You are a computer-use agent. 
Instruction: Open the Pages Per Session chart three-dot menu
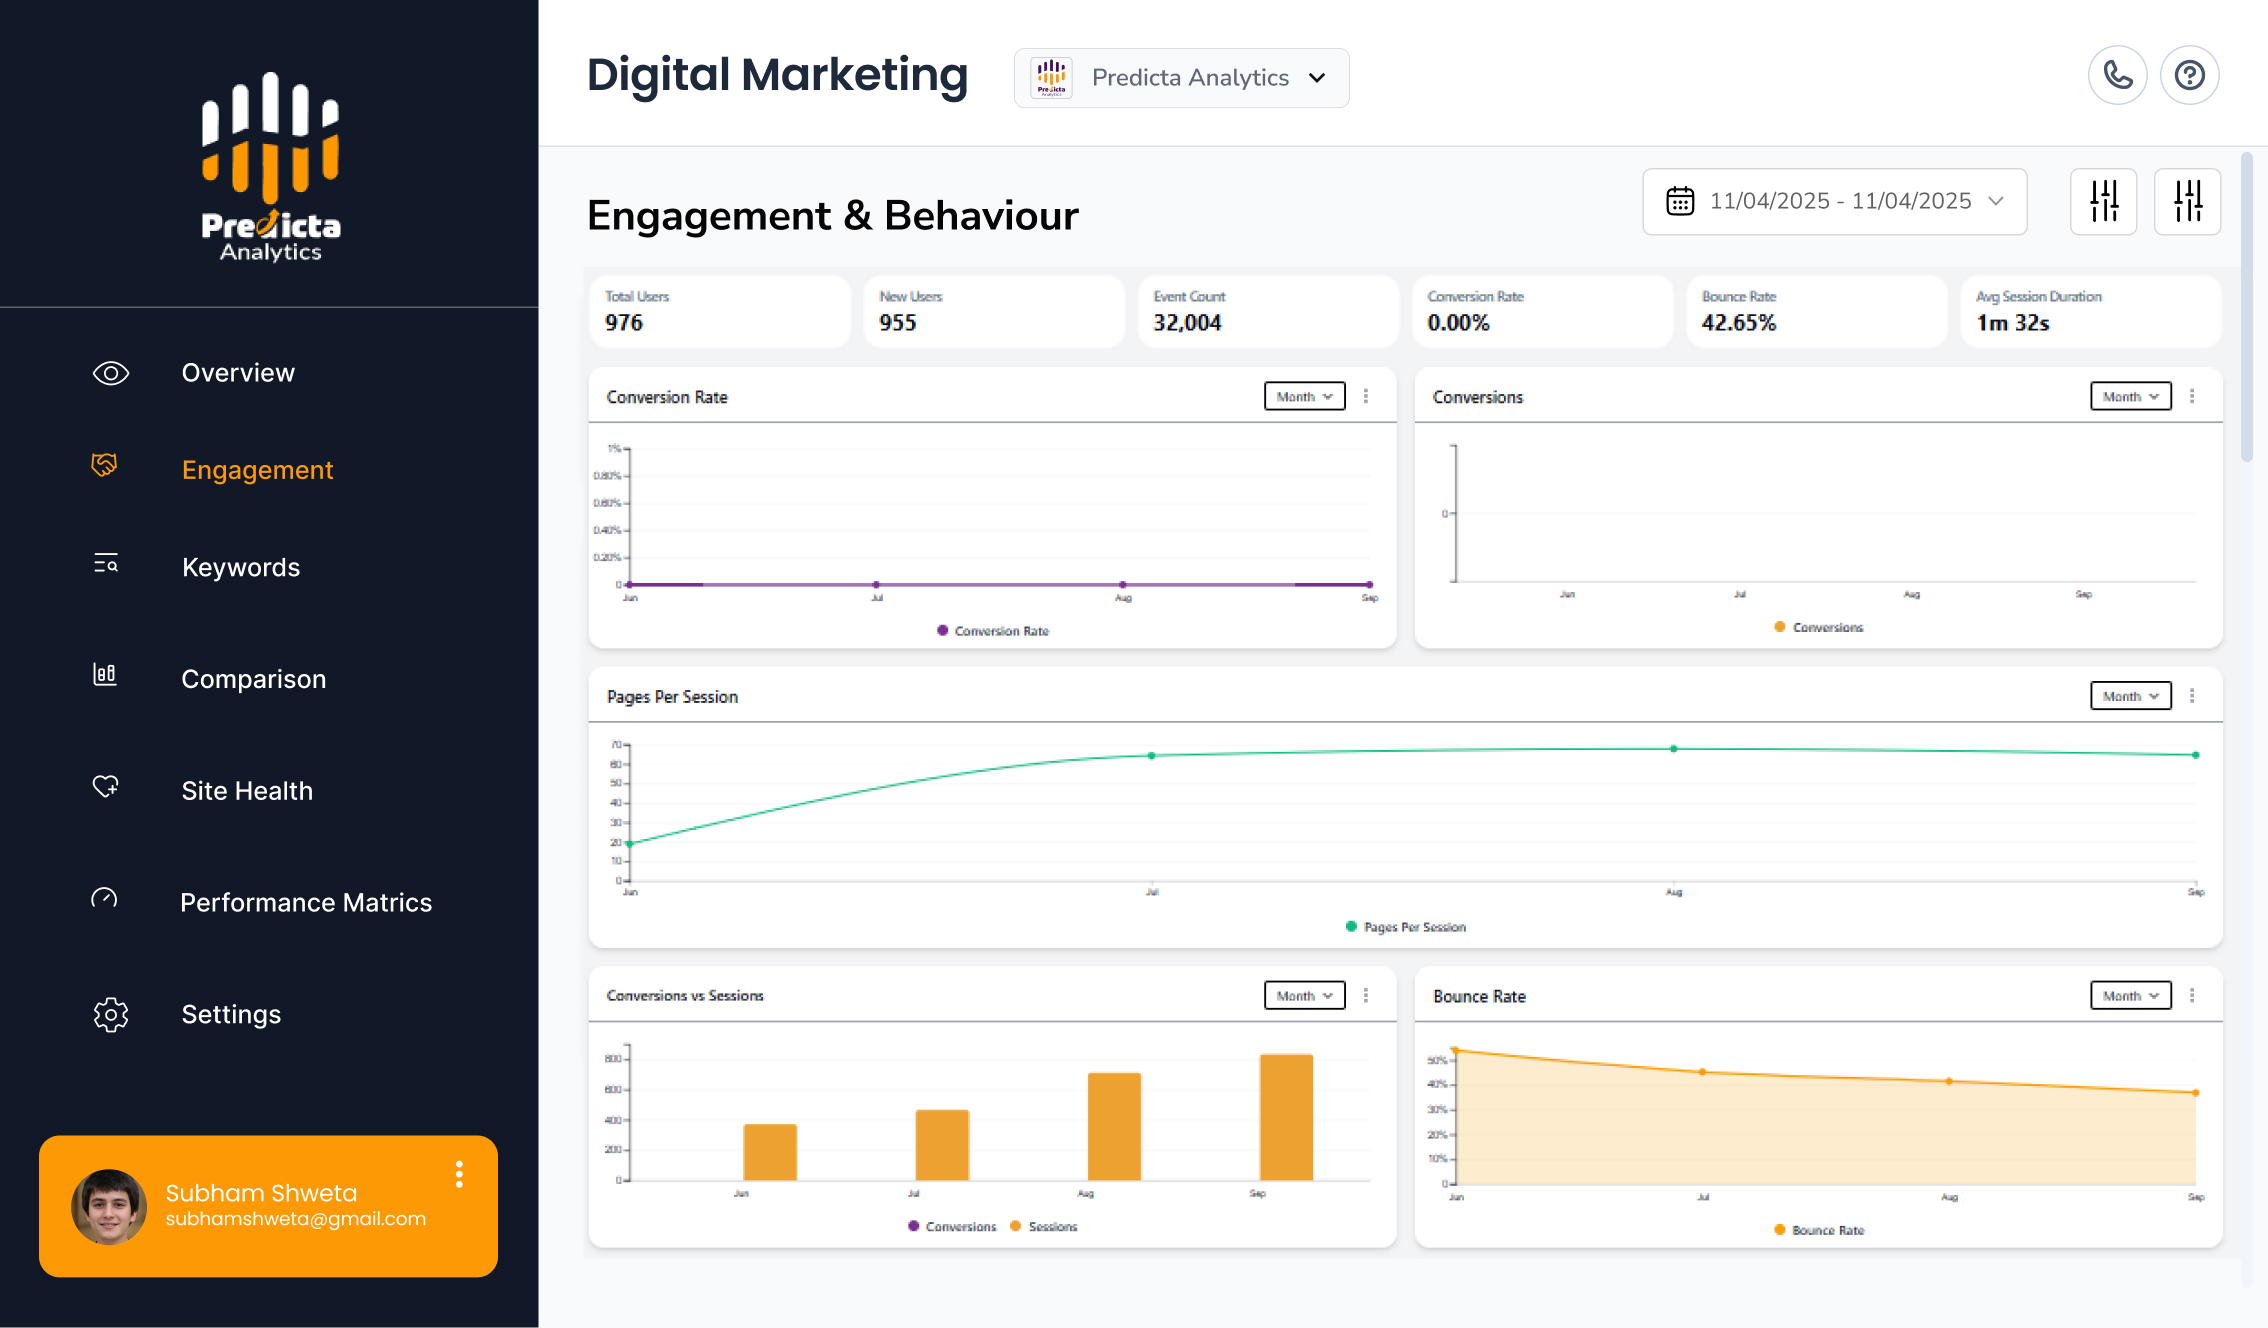2192,696
